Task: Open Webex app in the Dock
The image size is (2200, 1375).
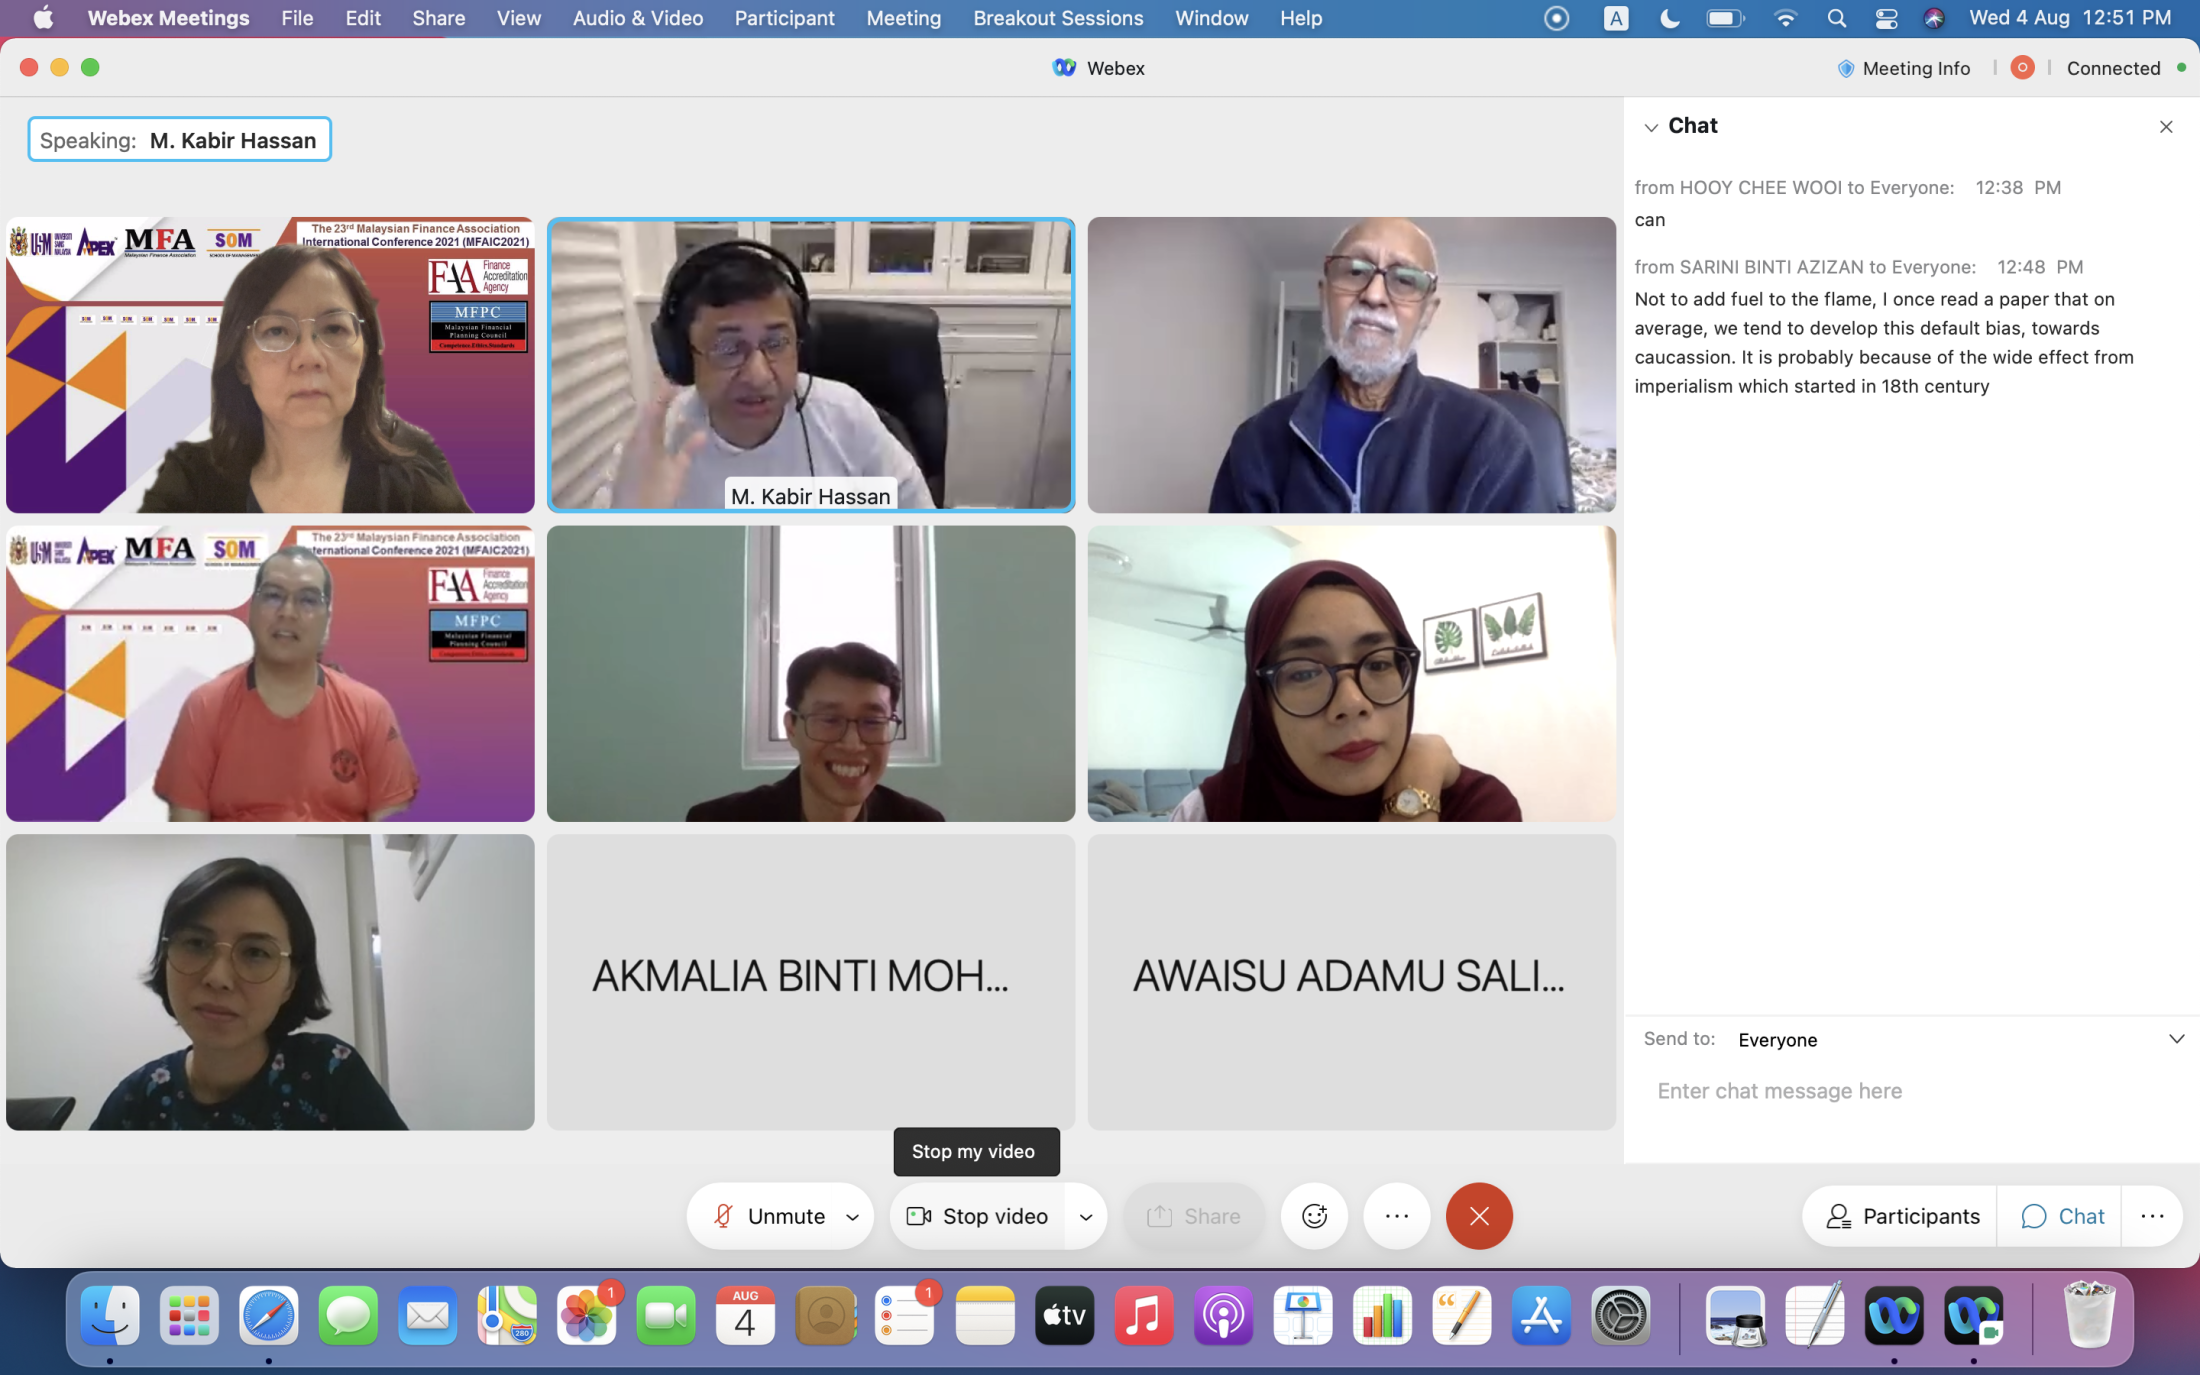Action: [x=1894, y=1316]
